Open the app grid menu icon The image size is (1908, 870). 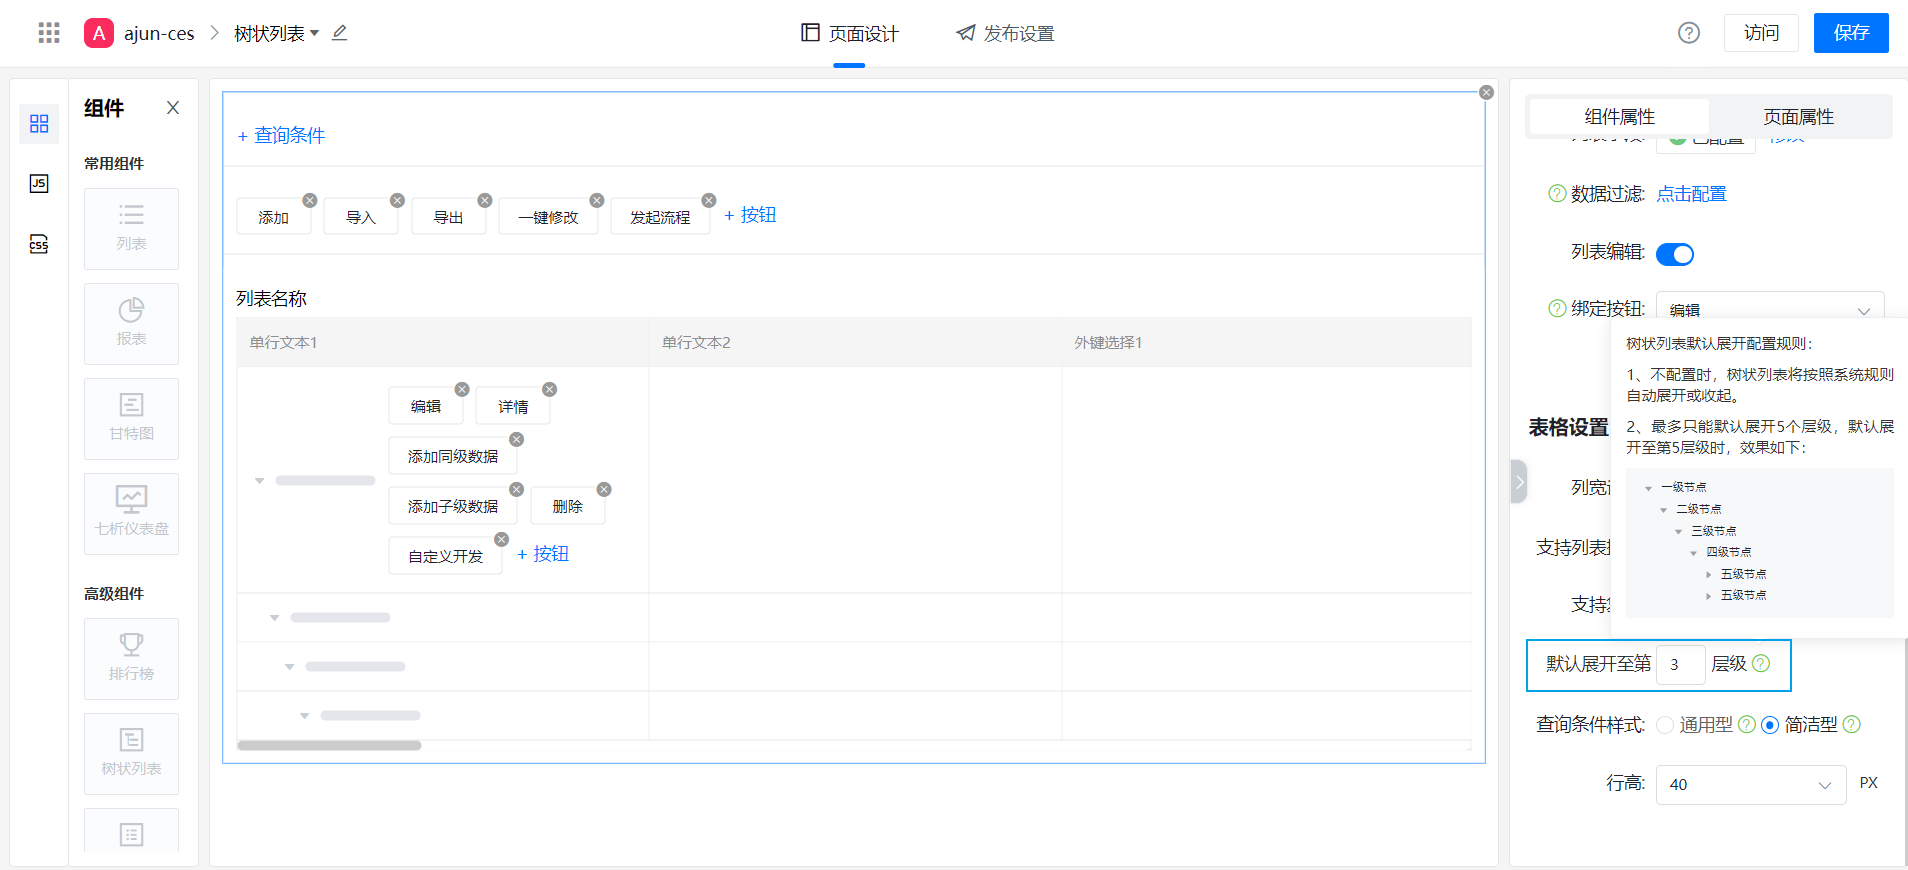[49, 33]
